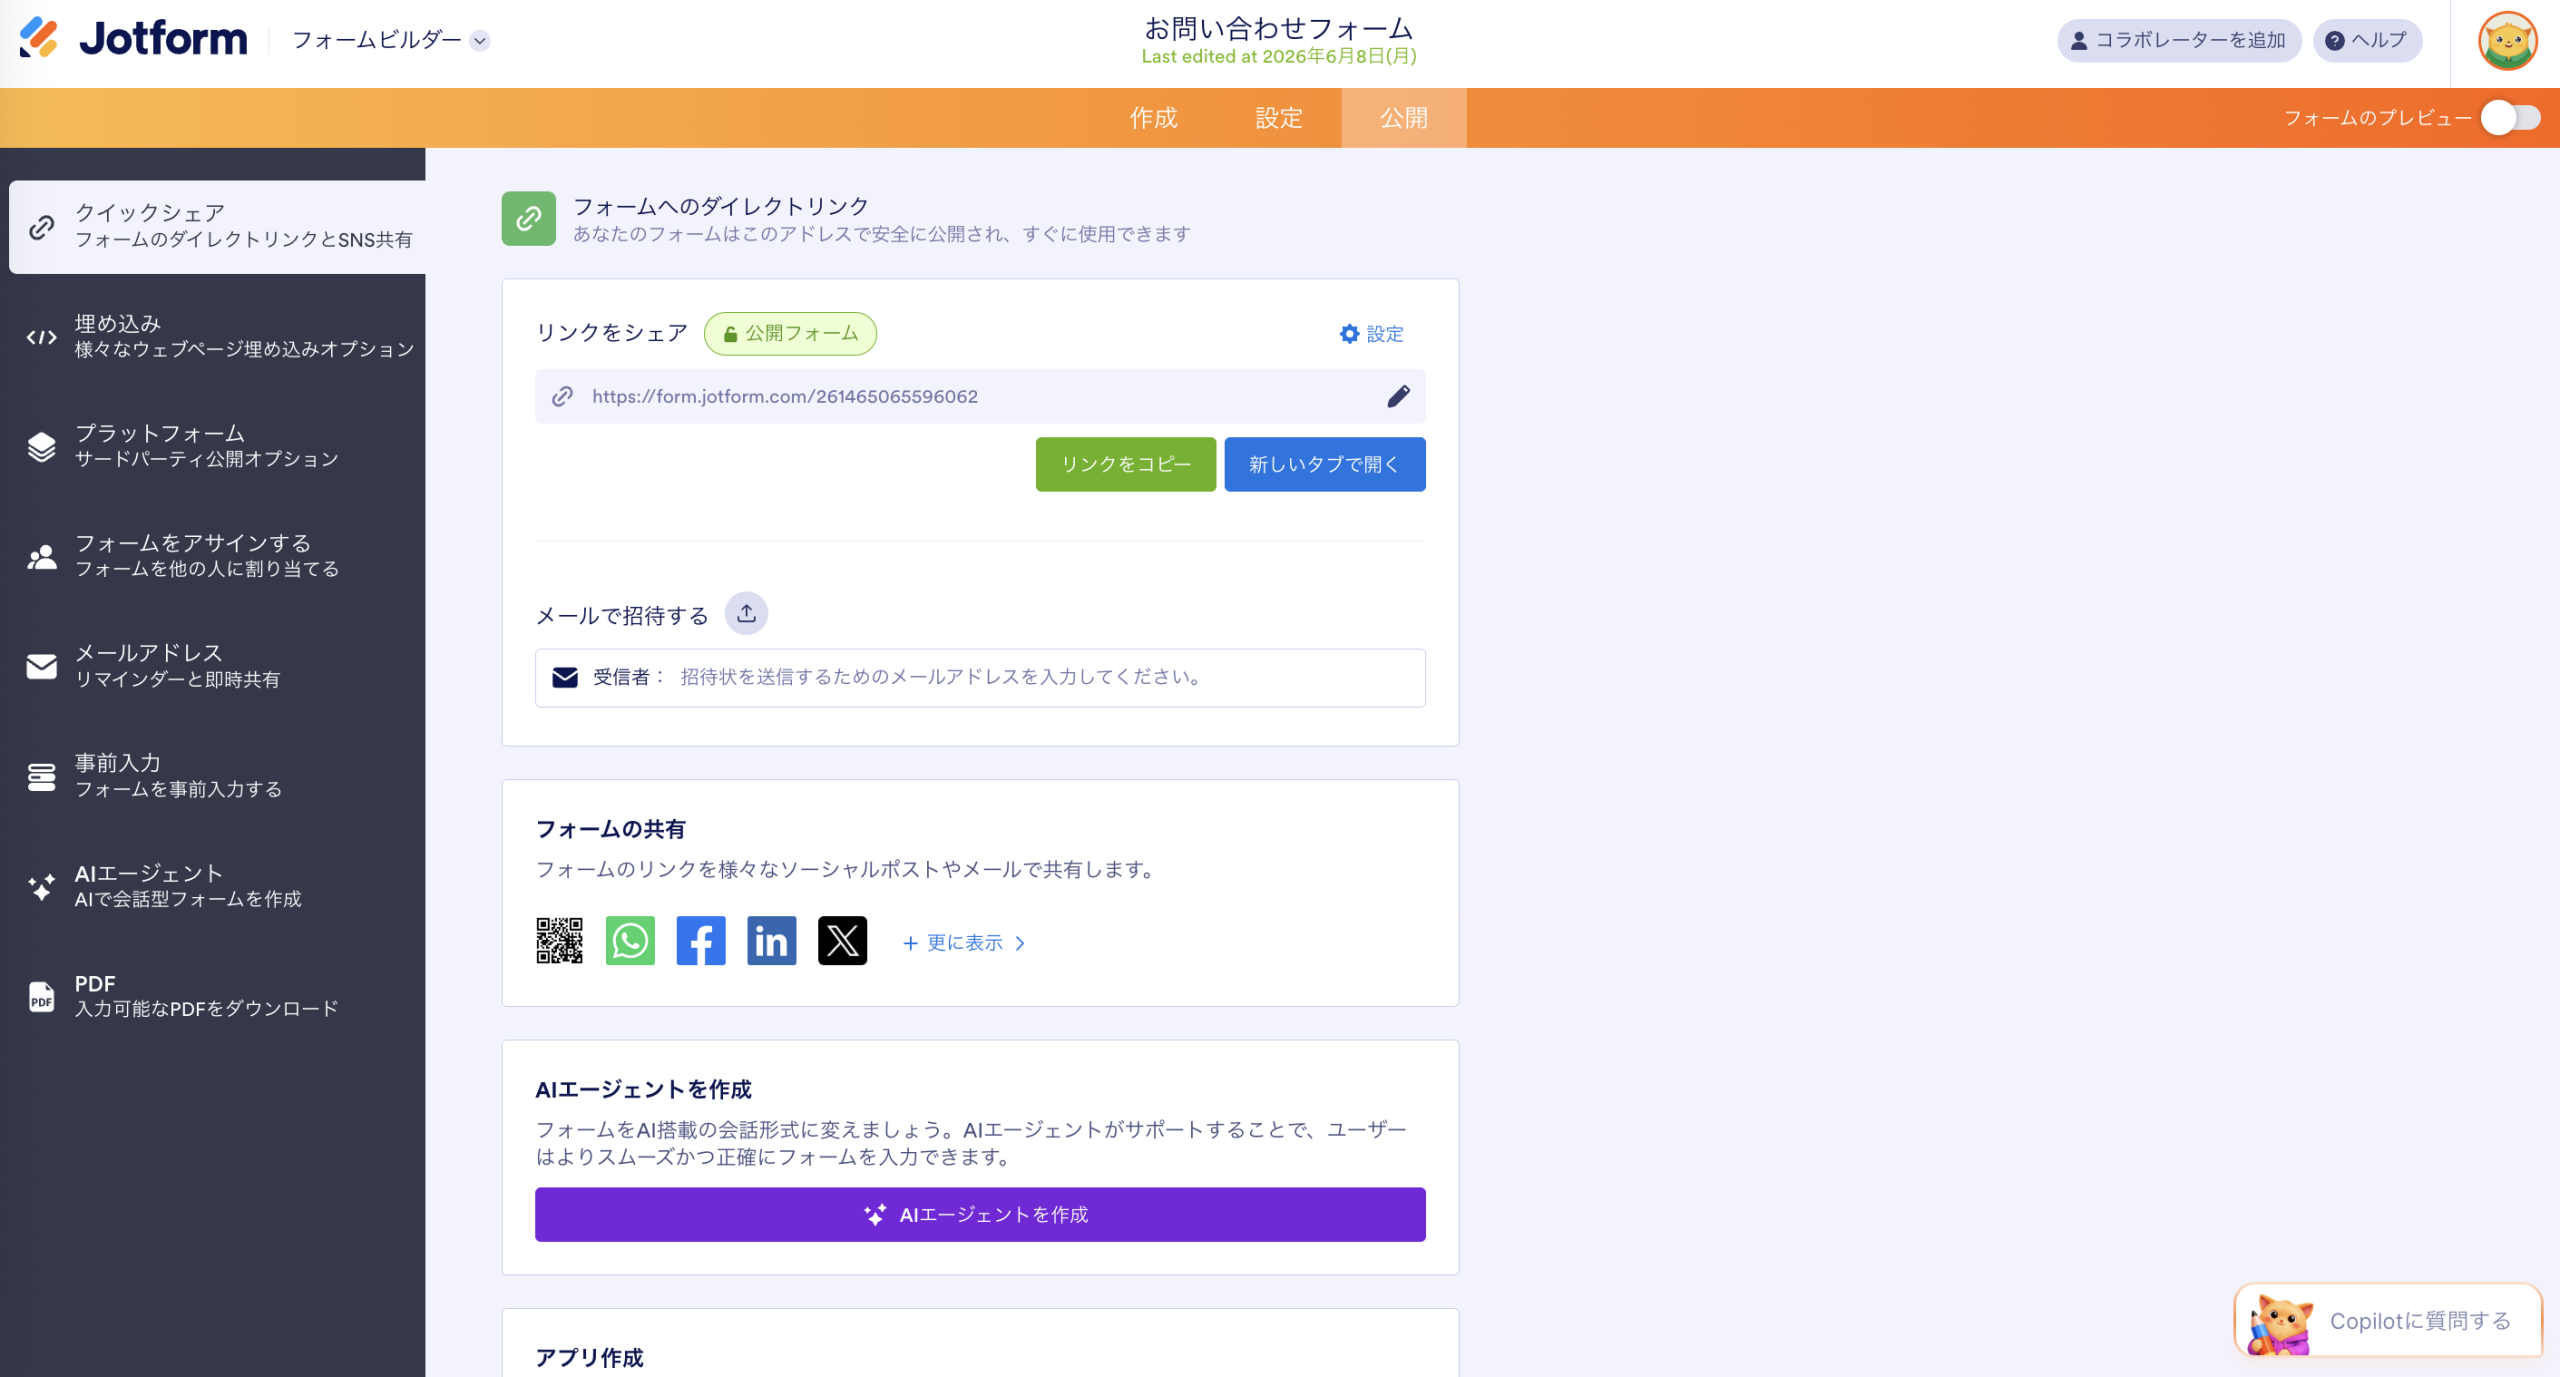Share the form via X icon
The image size is (2560, 1377).
(x=843, y=941)
